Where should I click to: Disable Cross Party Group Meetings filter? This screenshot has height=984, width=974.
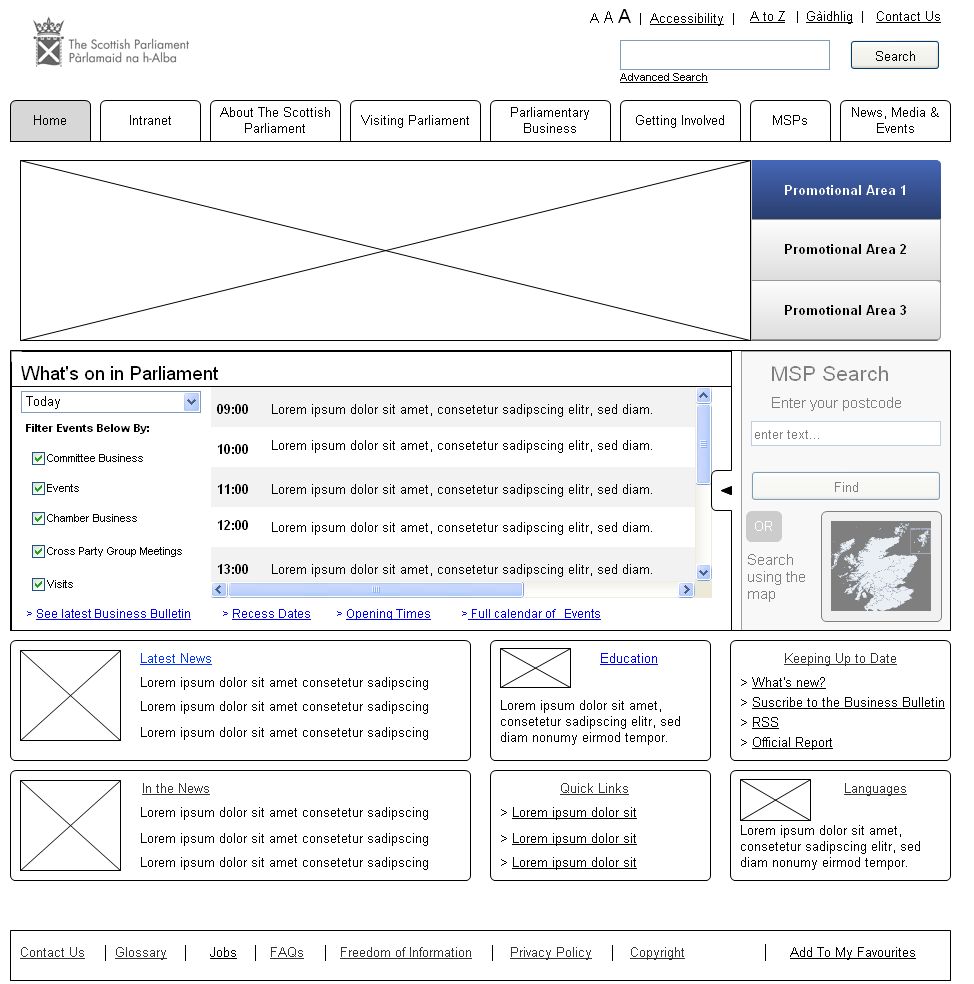(39, 551)
